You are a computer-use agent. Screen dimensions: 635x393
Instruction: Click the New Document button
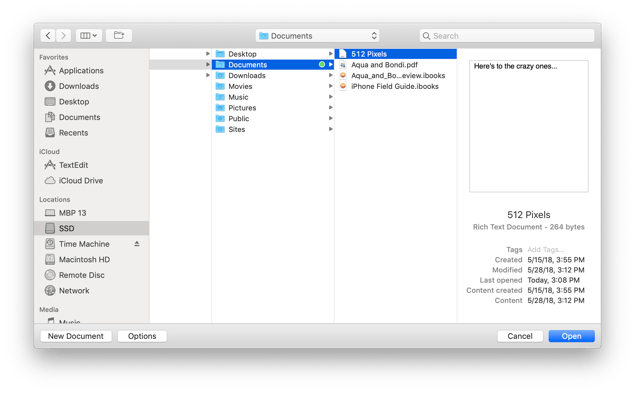coord(76,336)
